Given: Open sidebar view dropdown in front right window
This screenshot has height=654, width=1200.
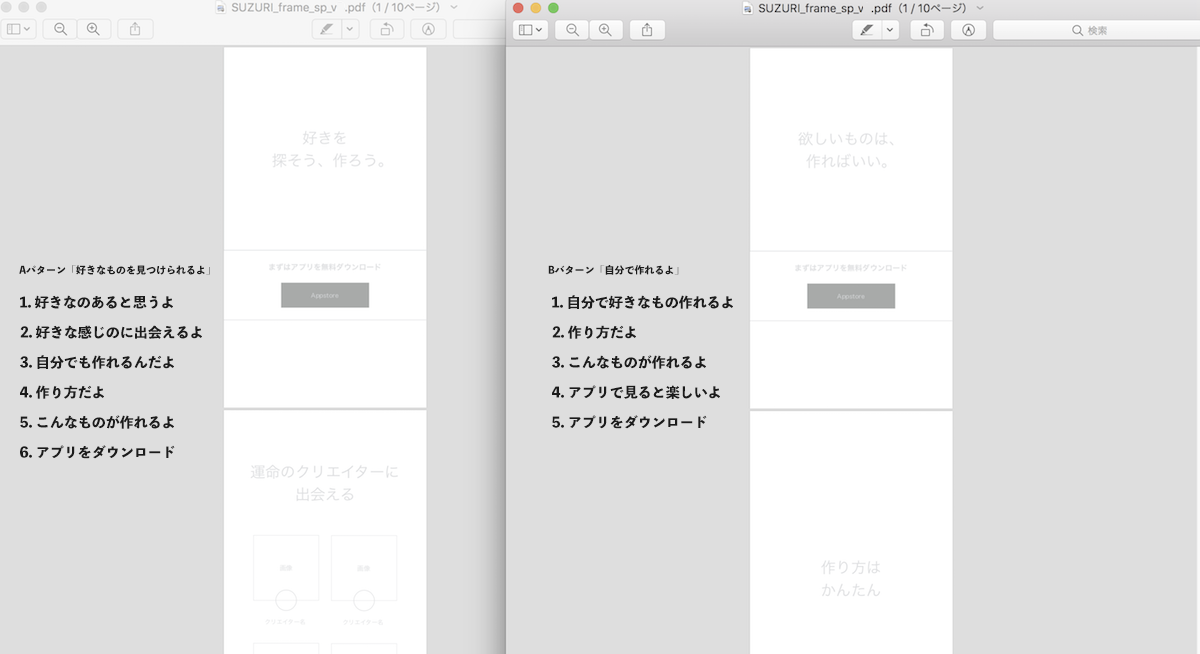Looking at the screenshot, I should tap(530, 30).
